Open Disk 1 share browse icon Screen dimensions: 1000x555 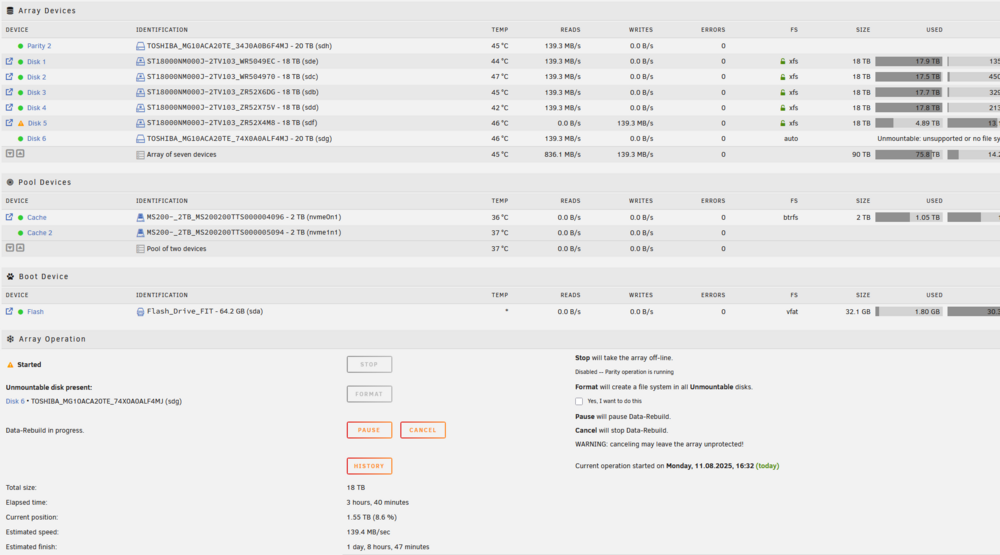click(x=9, y=61)
